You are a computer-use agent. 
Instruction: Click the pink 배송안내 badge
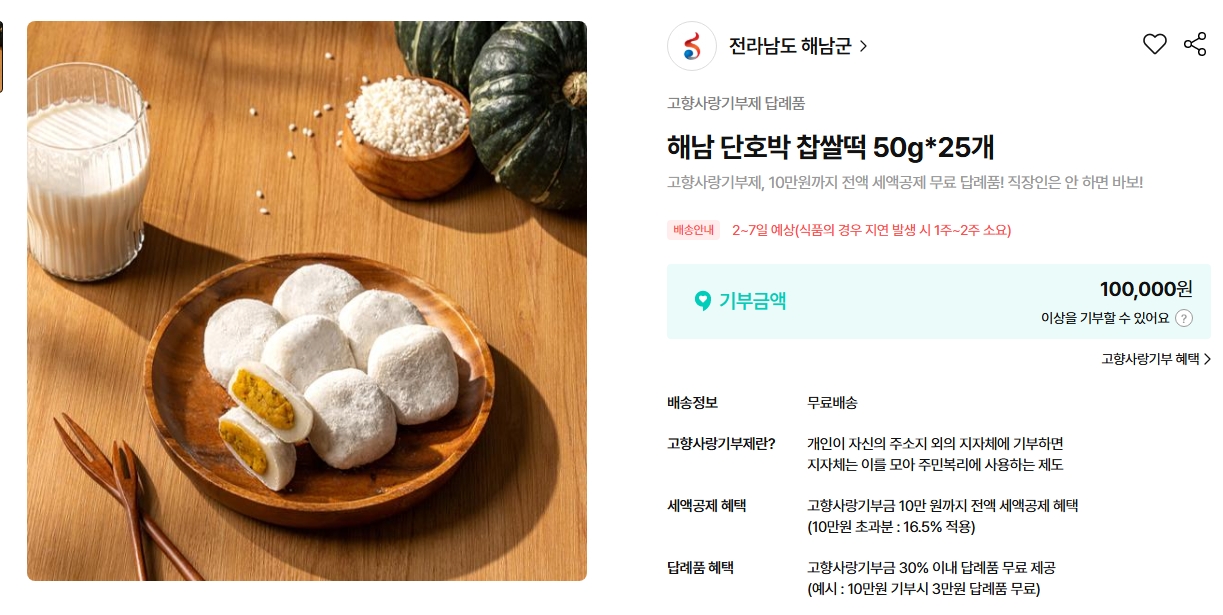694,230
